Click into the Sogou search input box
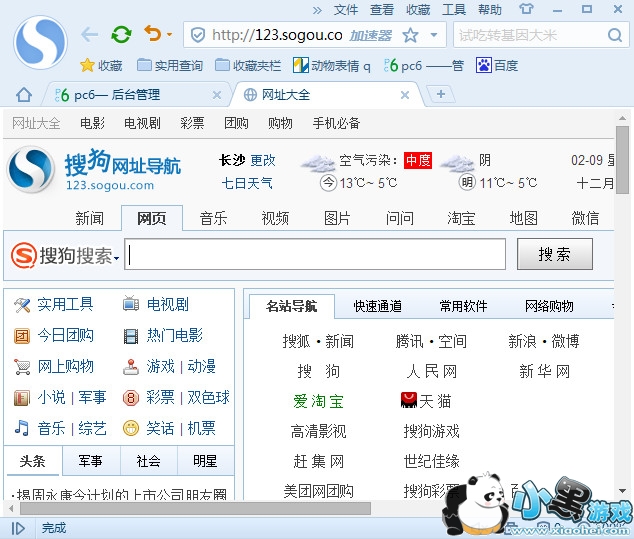Viewport: 634px width, 539px height. click(315, 254)
